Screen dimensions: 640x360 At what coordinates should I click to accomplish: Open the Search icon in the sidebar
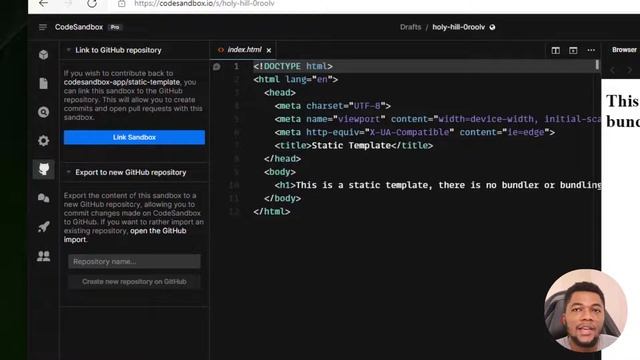(43, 112)
